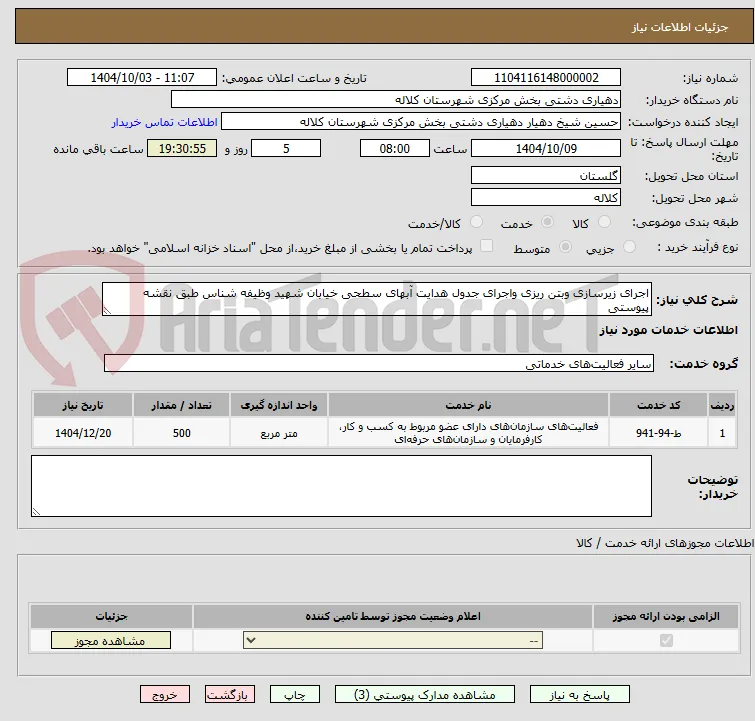The height and width of the screenshot is (721, 755).
Task: Click the کد خدمت column header
Action: (x=658, y=405)
